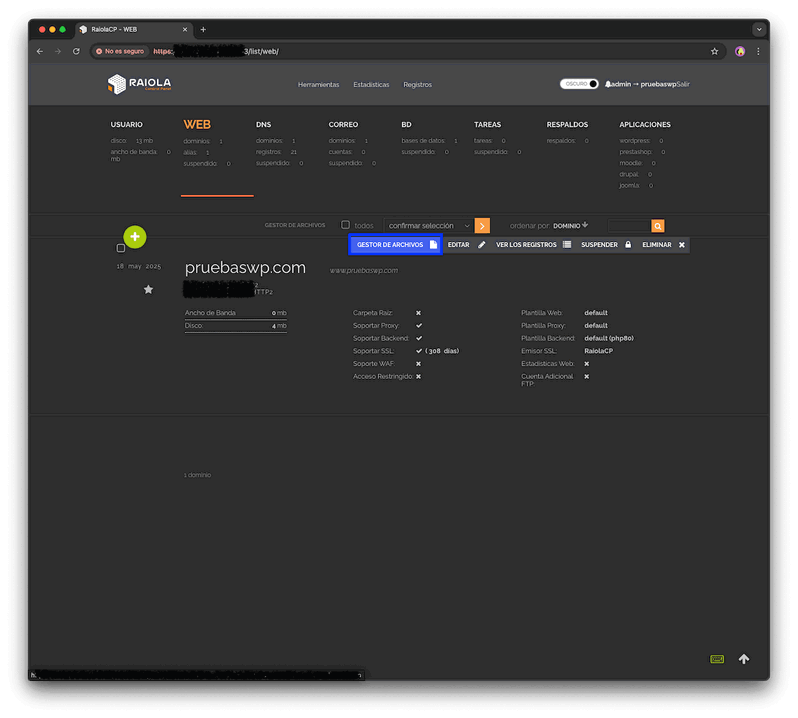Switch to the RESPALDOS section
The image size is (798, 718).
[x=567, y=124]
